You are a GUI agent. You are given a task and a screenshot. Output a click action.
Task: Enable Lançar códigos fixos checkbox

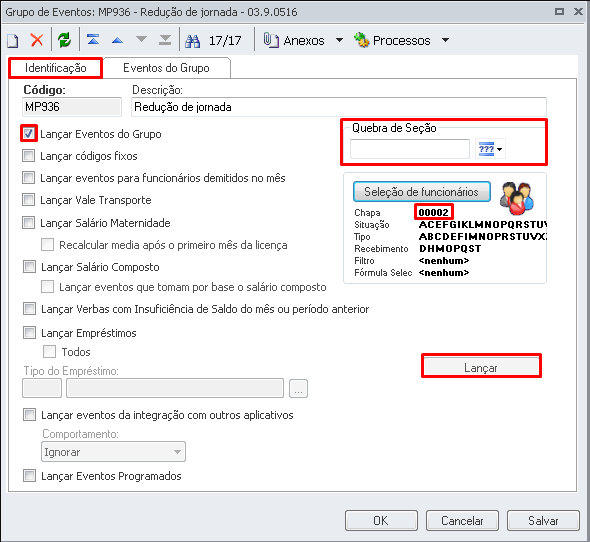click(29, 155)
